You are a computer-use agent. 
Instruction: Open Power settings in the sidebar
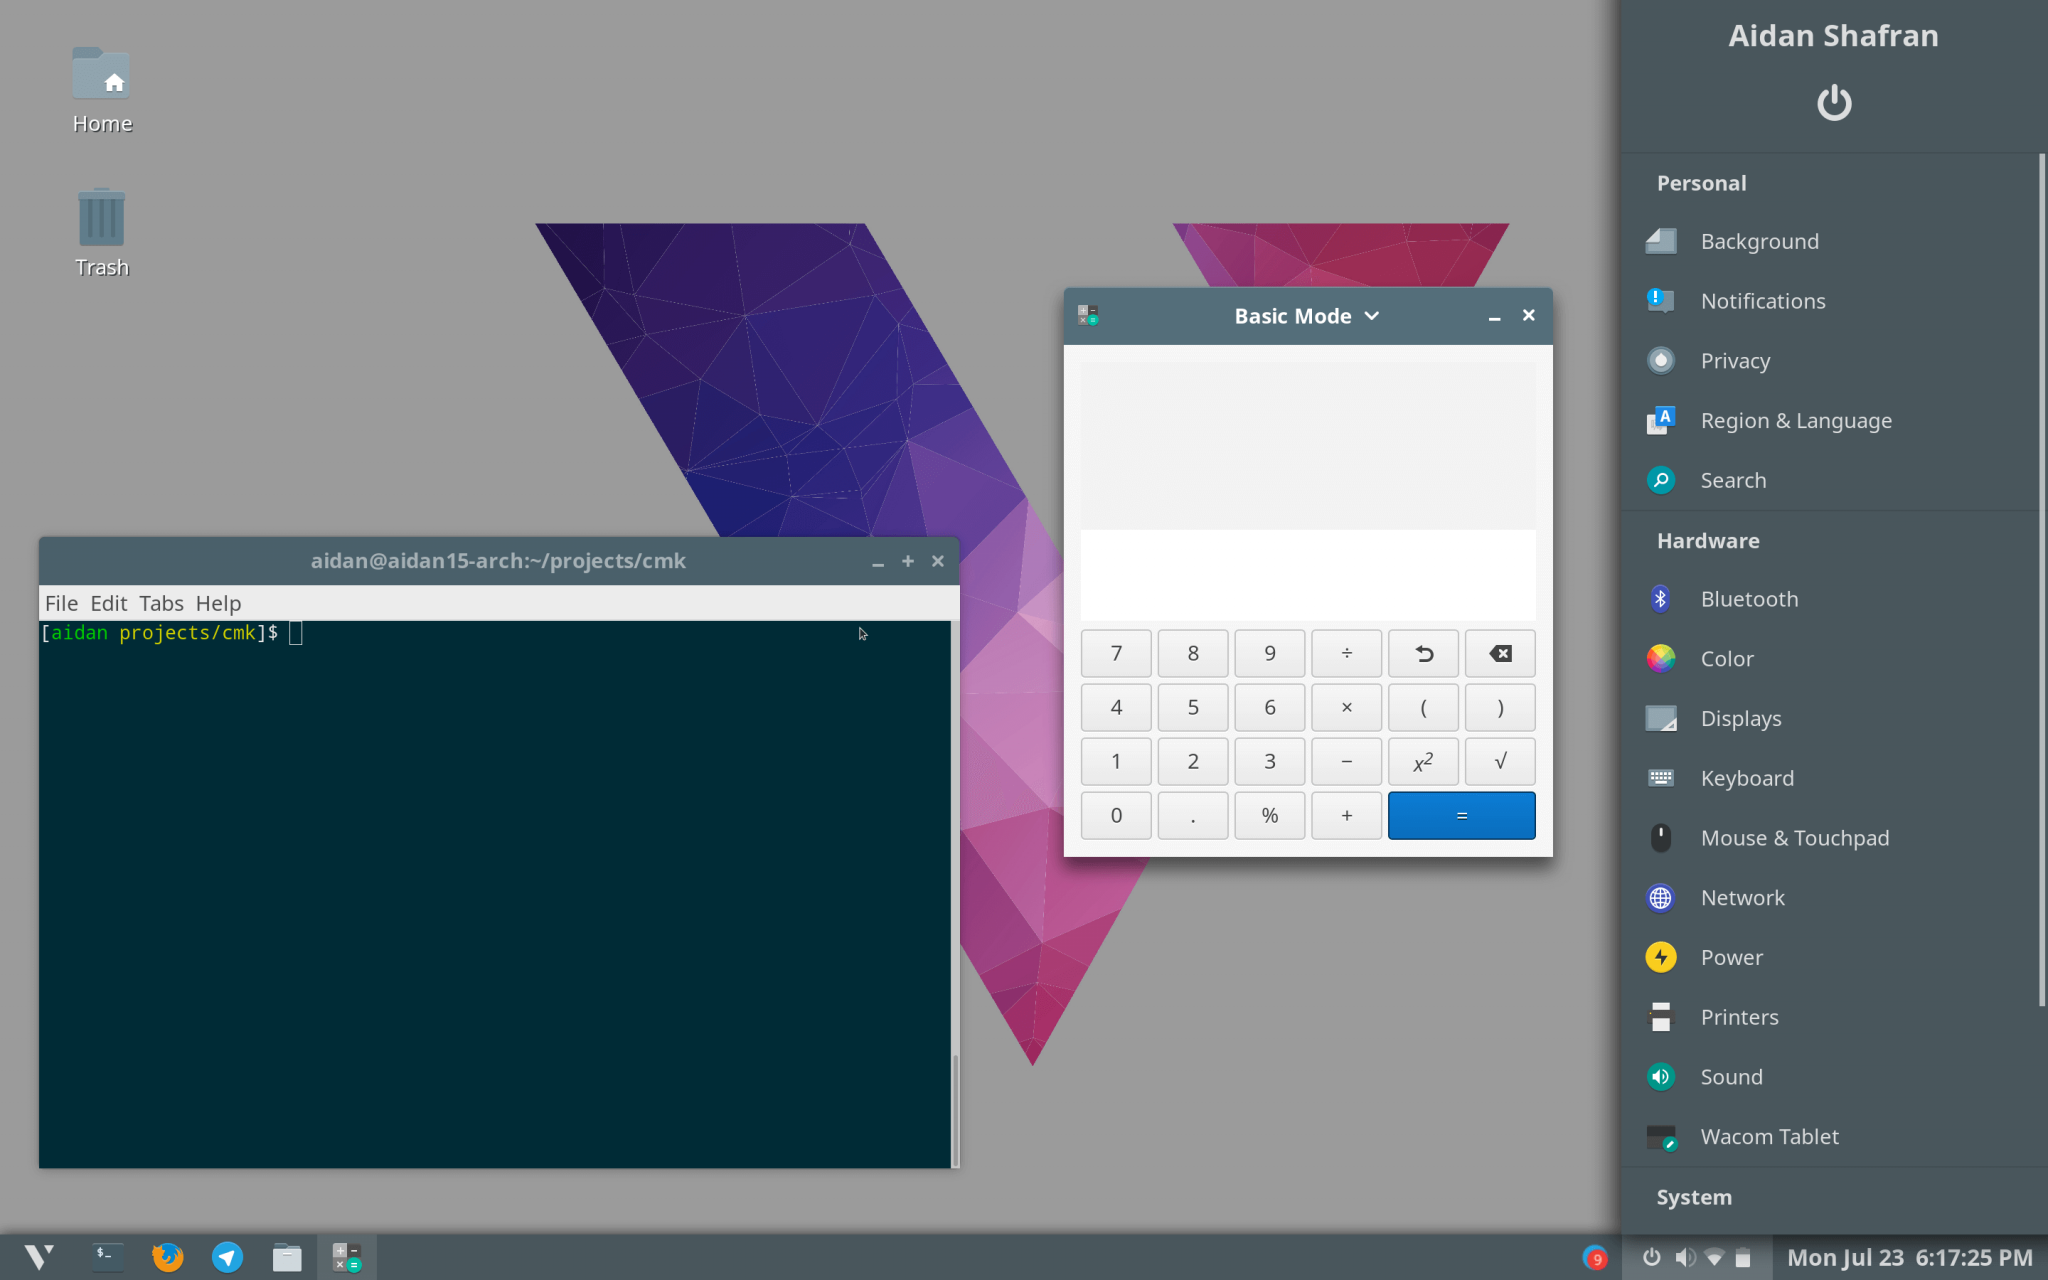[x=1731, y=956]
